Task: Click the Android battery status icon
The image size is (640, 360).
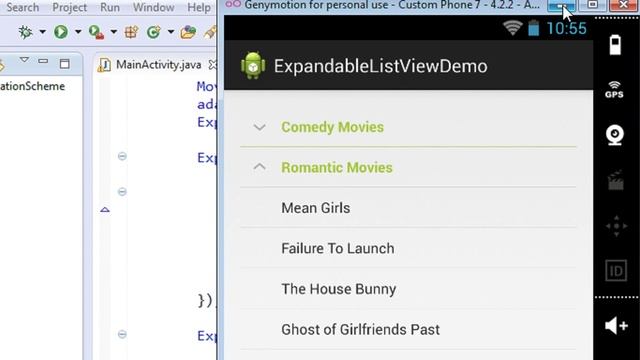Action: point(533,28)
